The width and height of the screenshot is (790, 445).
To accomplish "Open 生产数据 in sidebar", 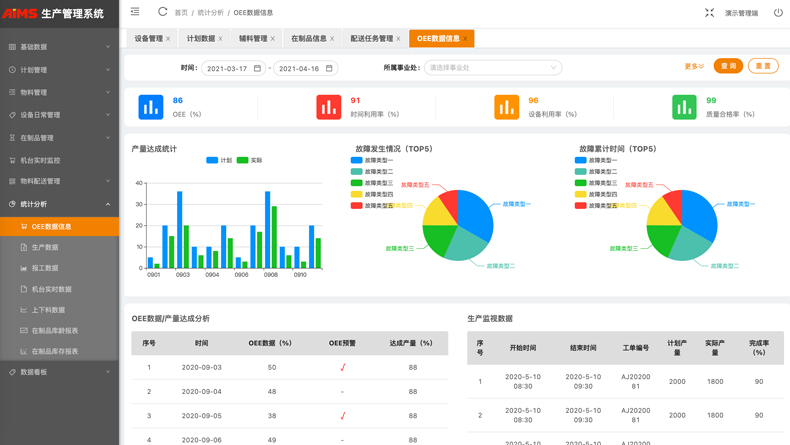I will 45,247.
